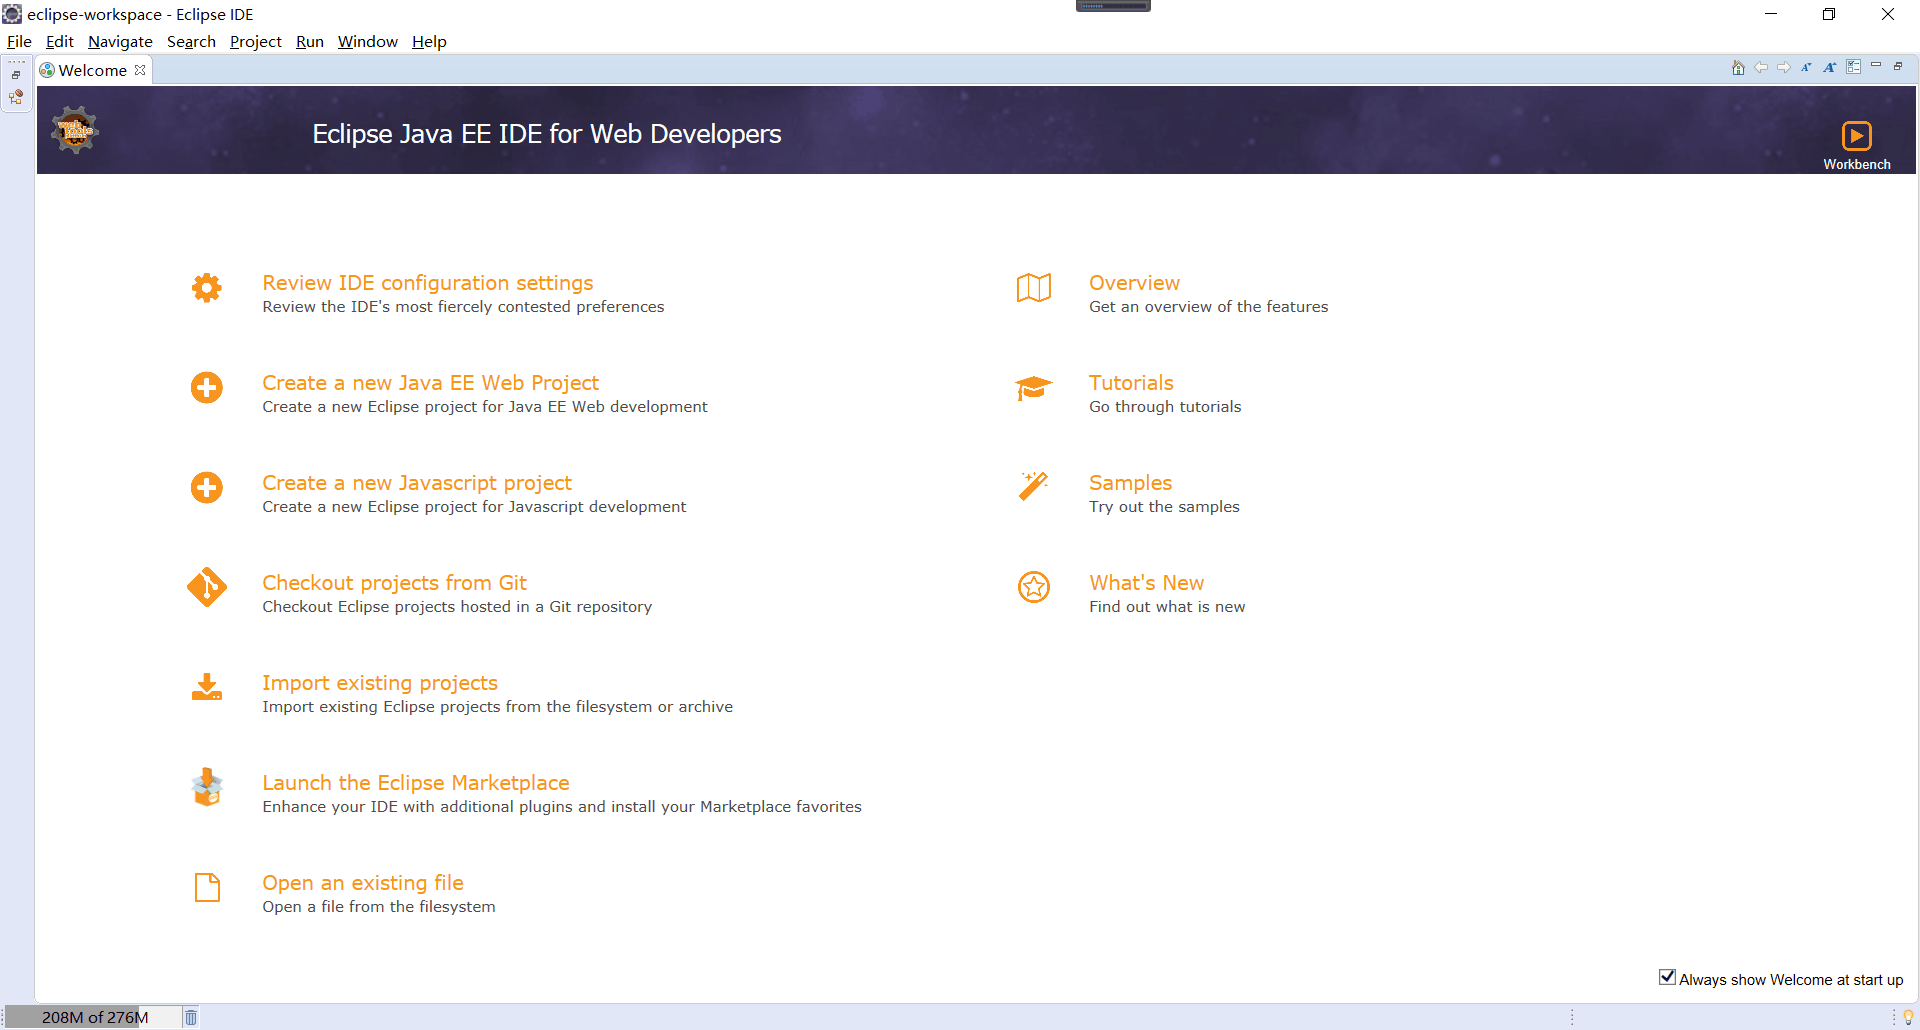This screenshot has height=1030, width=1920.
Task: Open Import existing projects link
Action: click(x=380, y=683)
